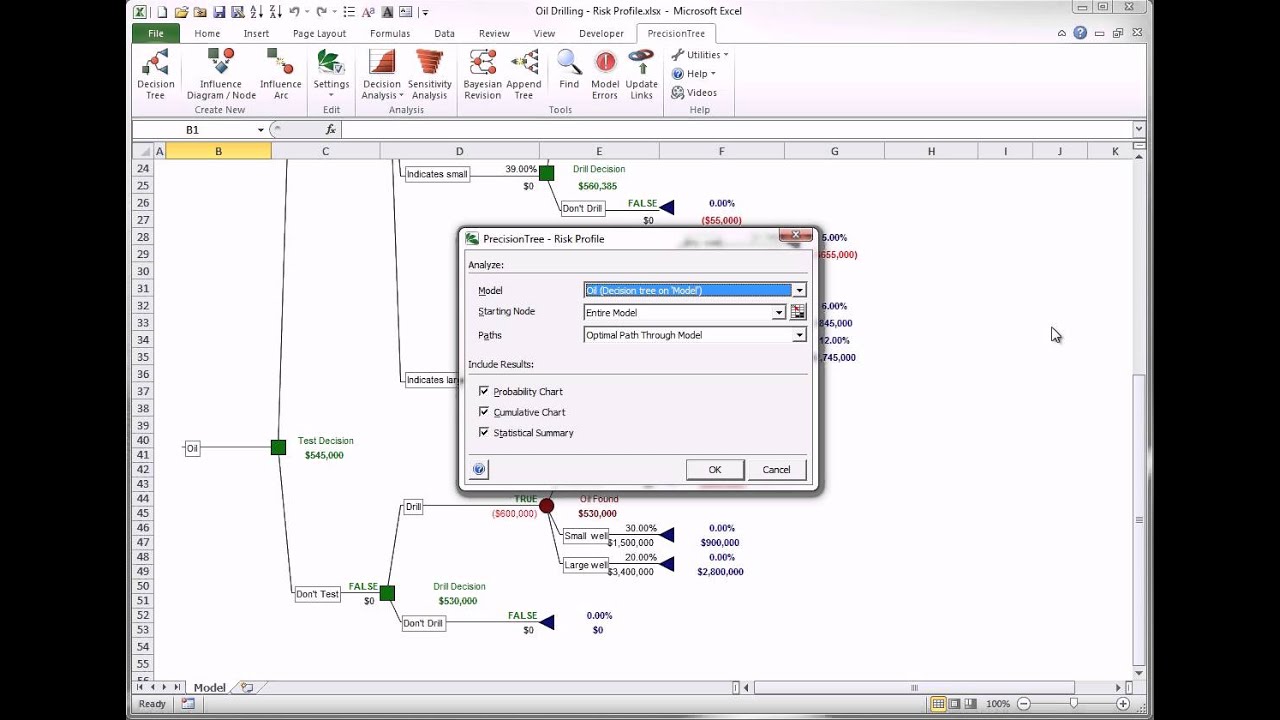Undo the last action

tap(295, 12)
